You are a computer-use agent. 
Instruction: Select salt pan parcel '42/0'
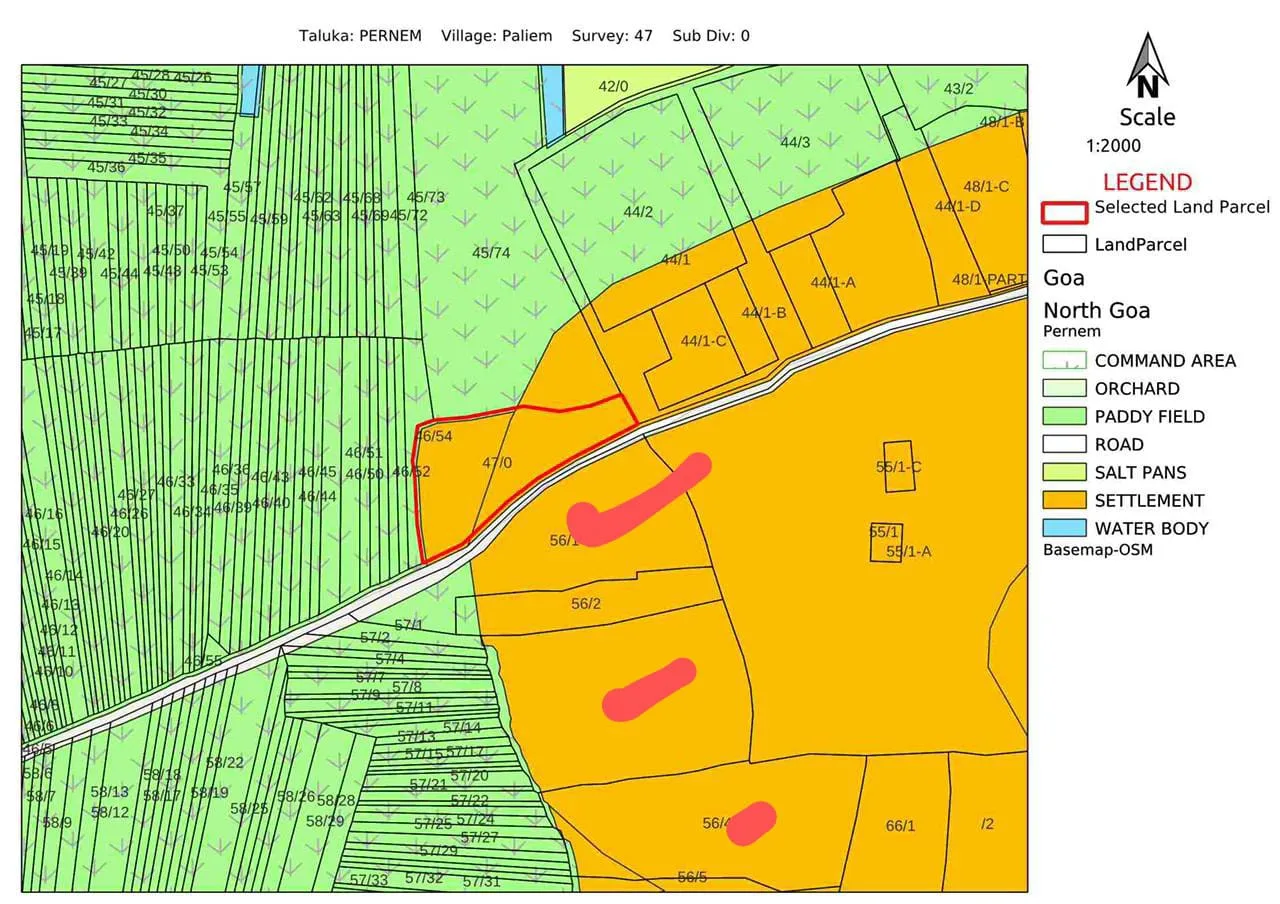pos(613,86)
